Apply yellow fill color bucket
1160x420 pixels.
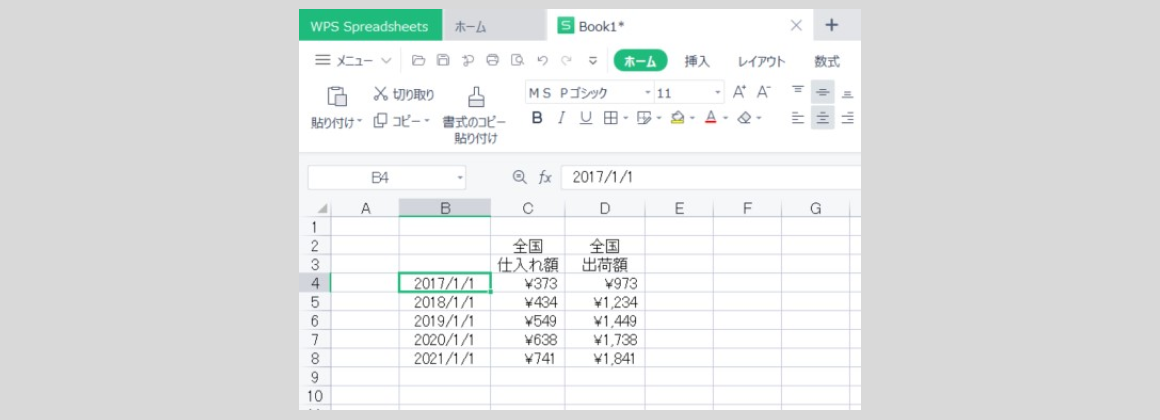677,118
